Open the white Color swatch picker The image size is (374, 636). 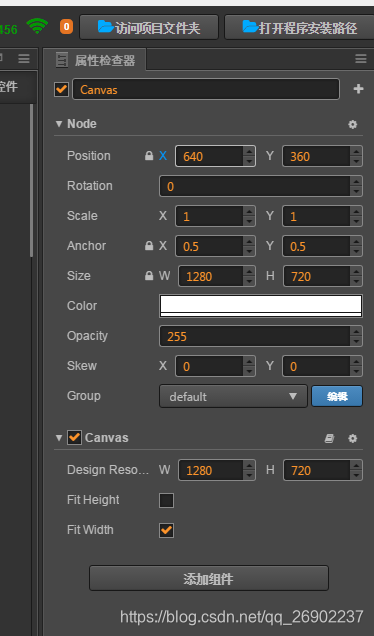(x=261, y=306)
